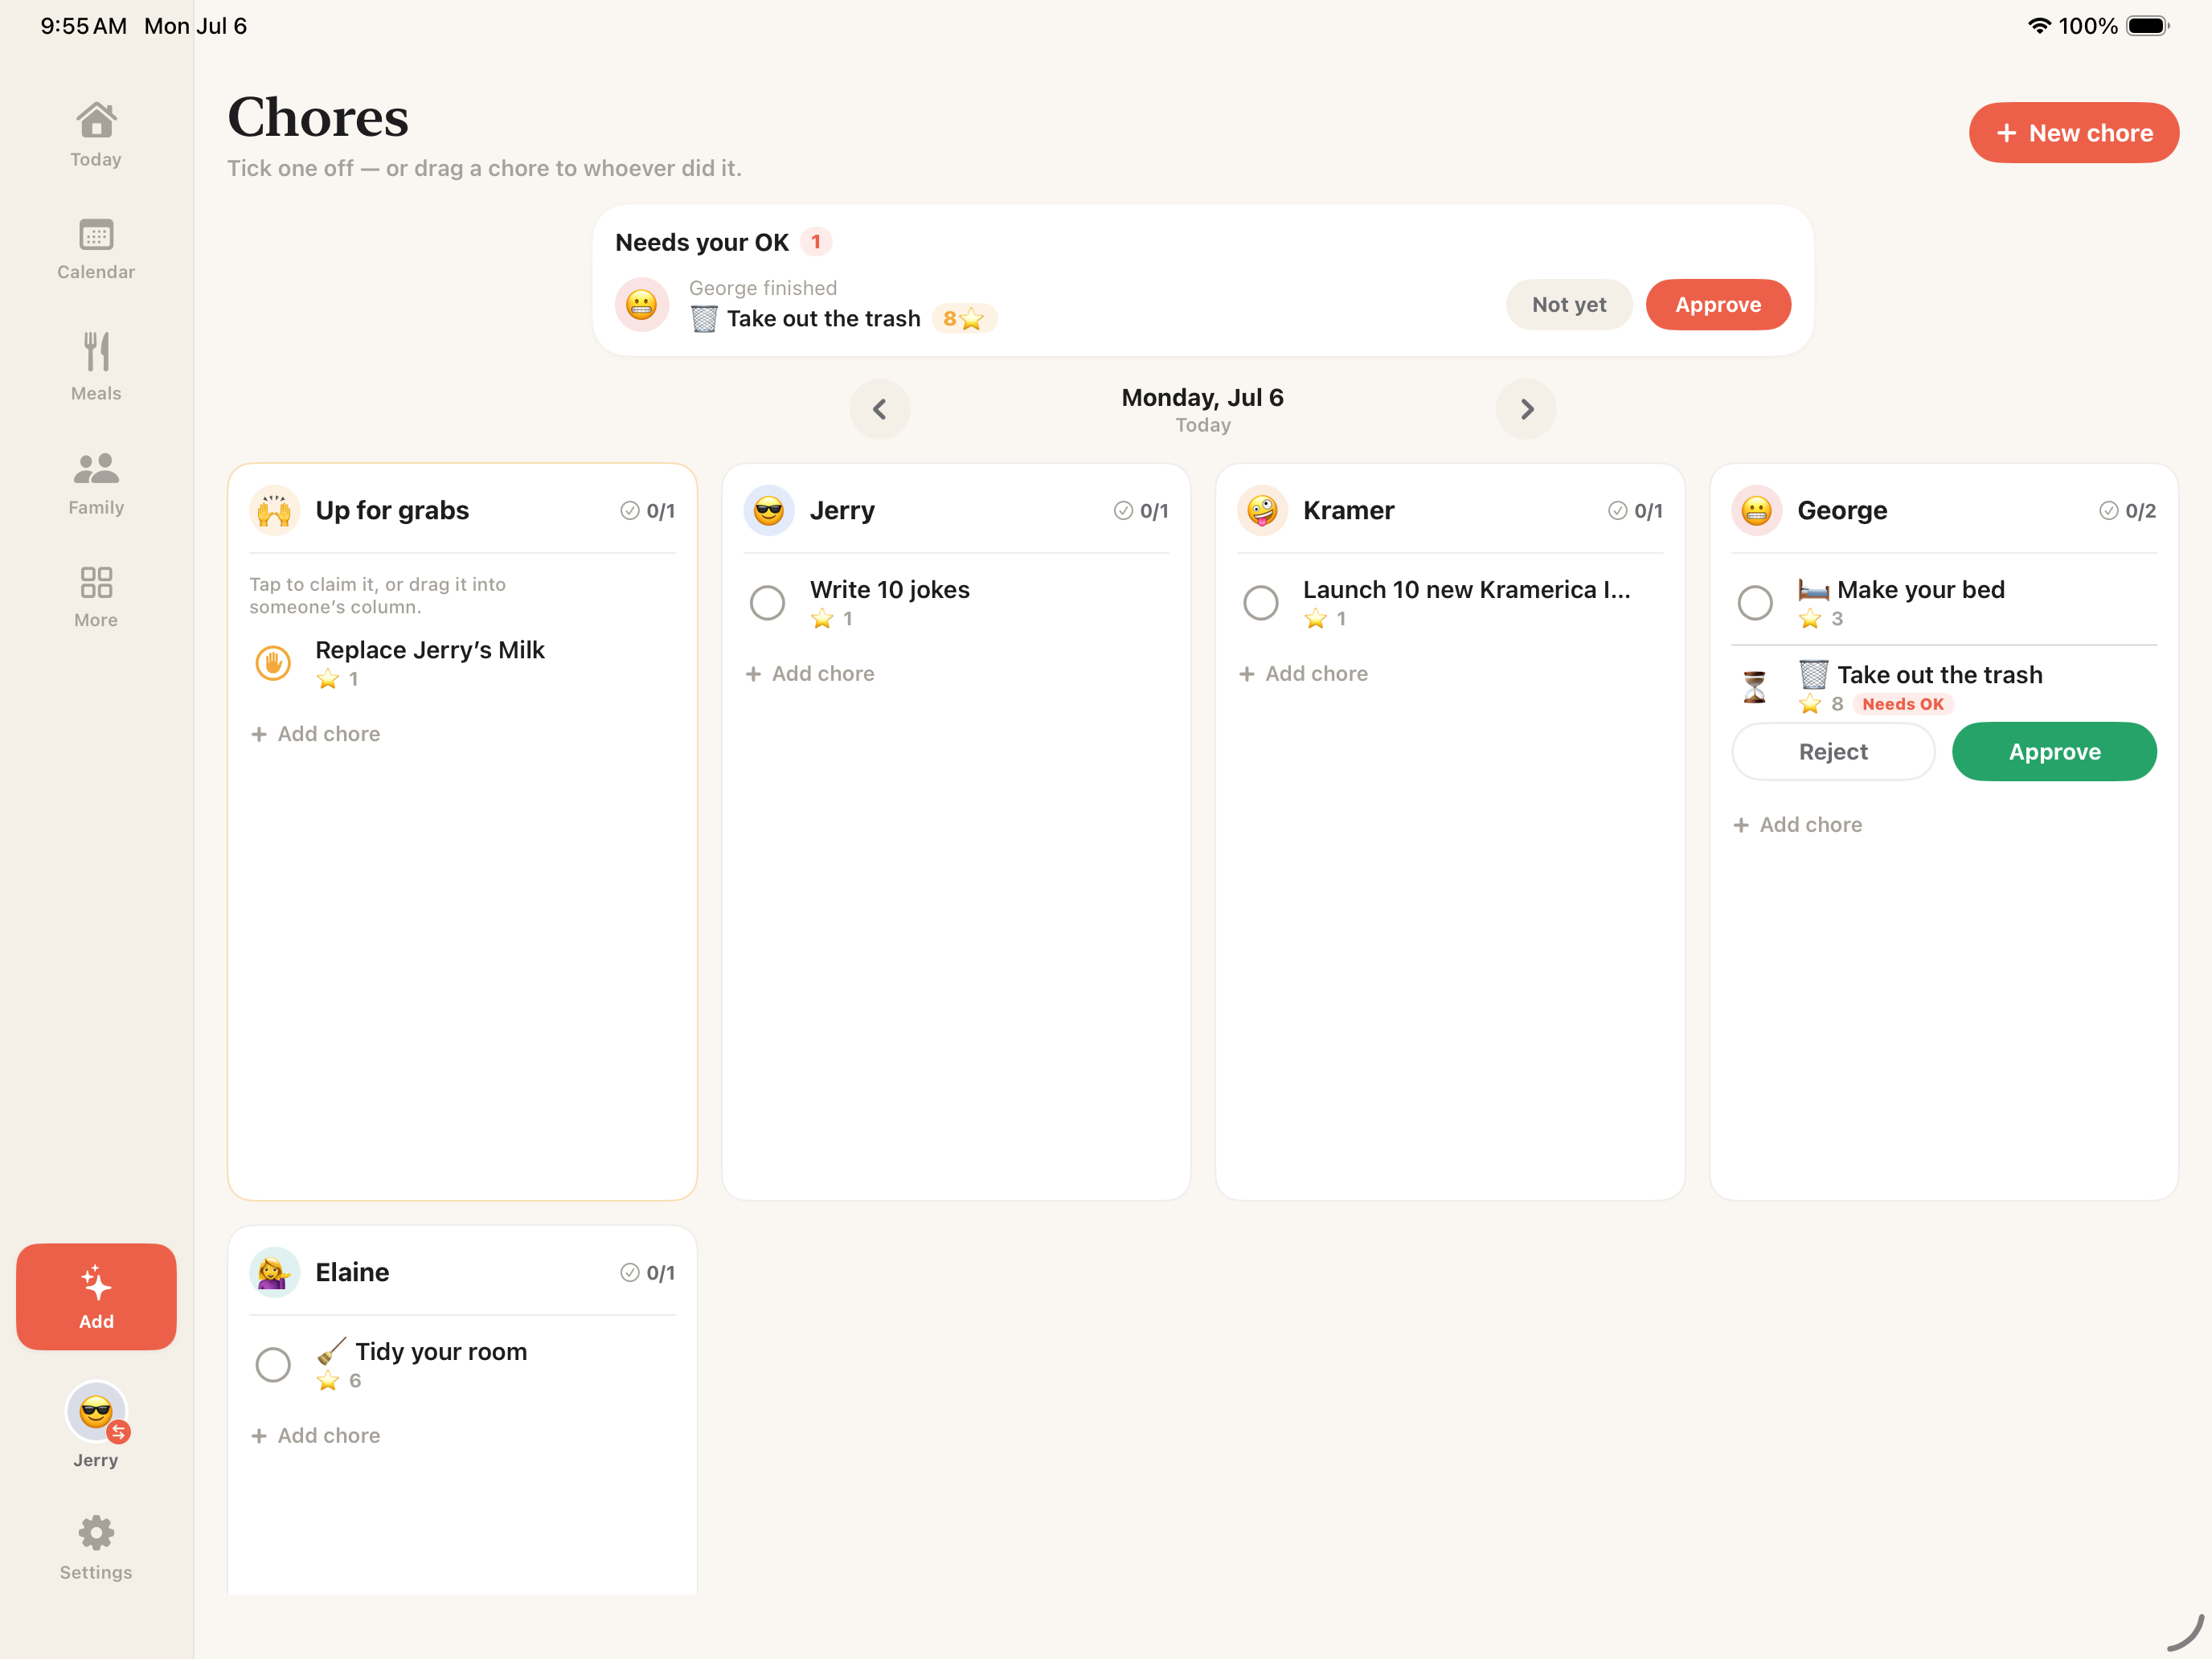The width and height of the screenshot is (2212, 1659).
Task: Switch profile via Jerry avatar
Action: pos(96,1425)
